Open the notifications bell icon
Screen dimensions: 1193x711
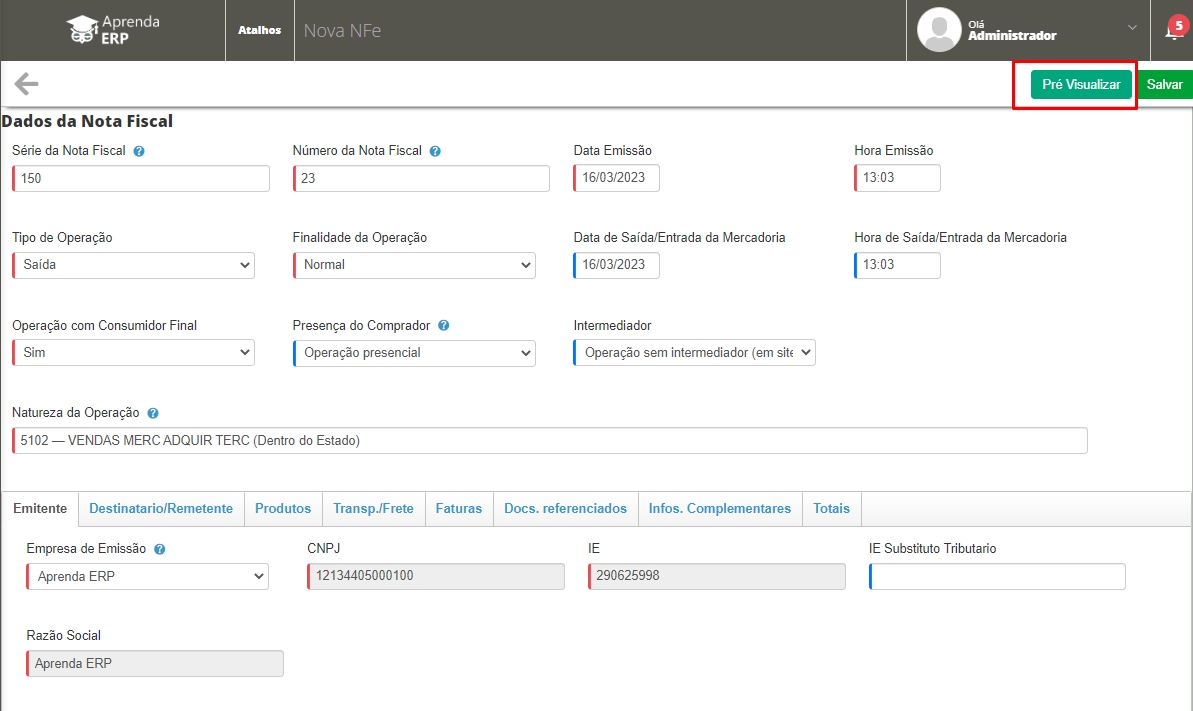pyautogui.click(x=1173, y=31)
